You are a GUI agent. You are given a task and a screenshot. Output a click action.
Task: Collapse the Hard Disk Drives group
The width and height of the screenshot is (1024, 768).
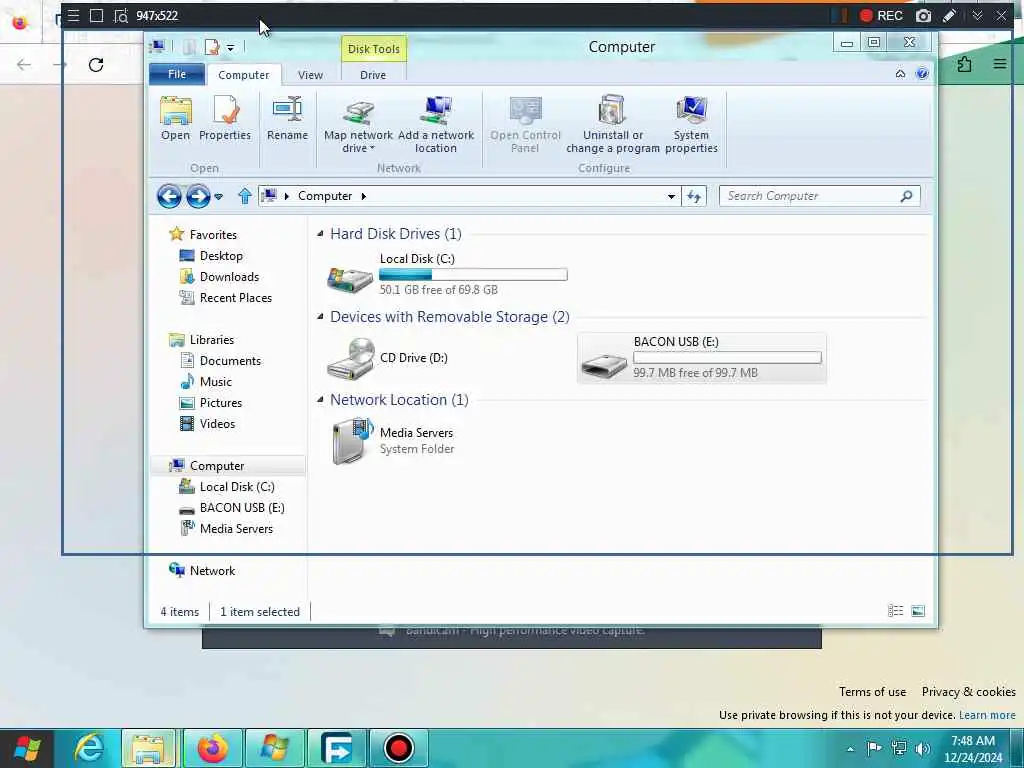pos(320,233)
